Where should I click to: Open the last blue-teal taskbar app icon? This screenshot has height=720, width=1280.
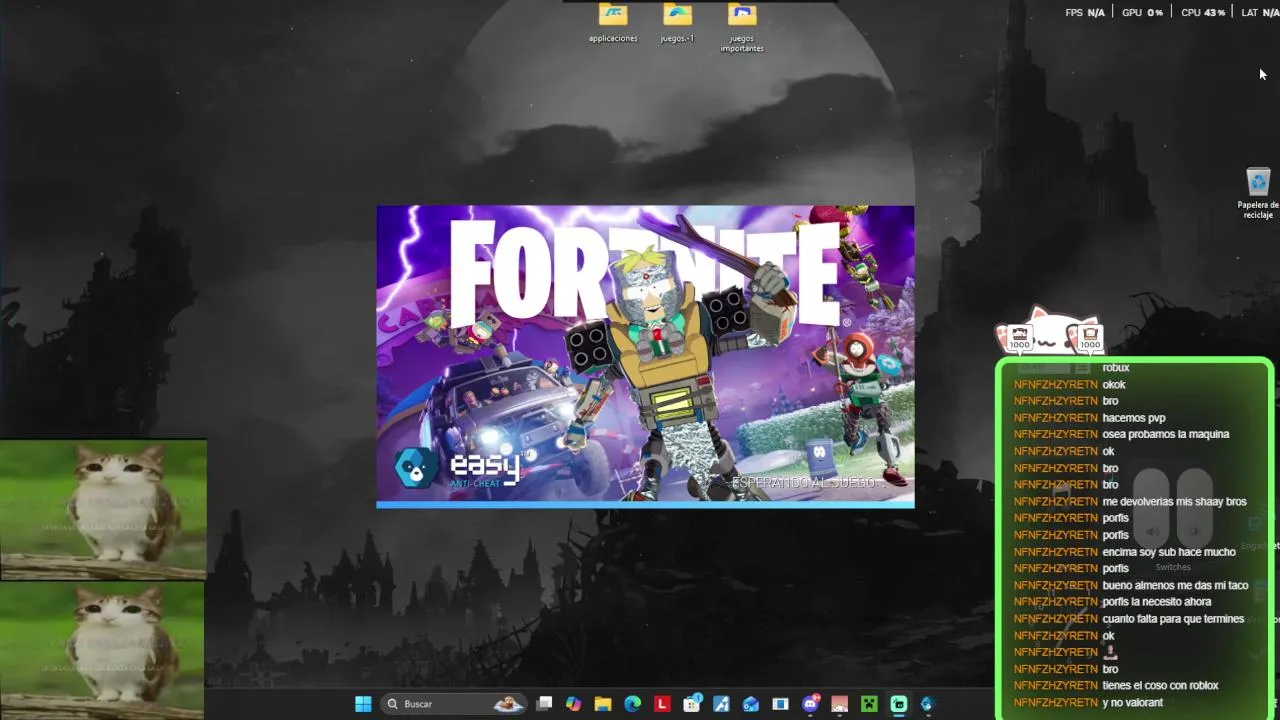pos(927,704)
